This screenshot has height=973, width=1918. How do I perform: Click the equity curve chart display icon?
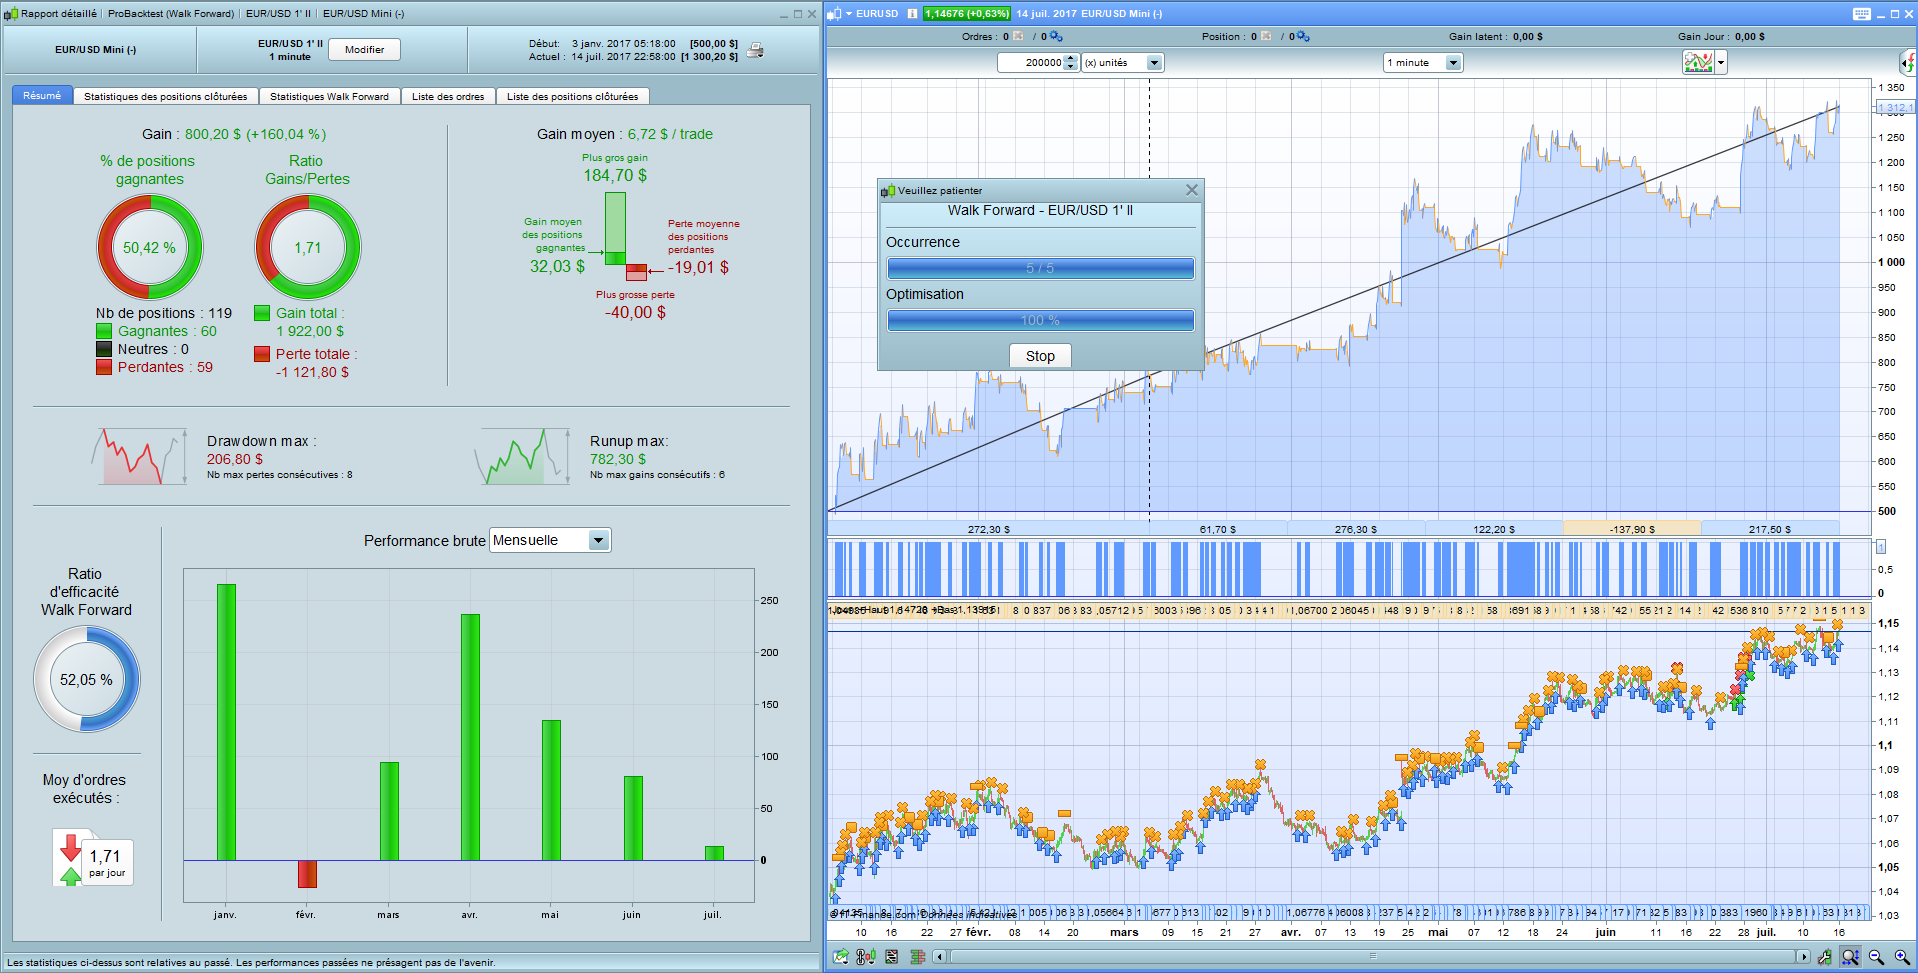[1698, 62]
